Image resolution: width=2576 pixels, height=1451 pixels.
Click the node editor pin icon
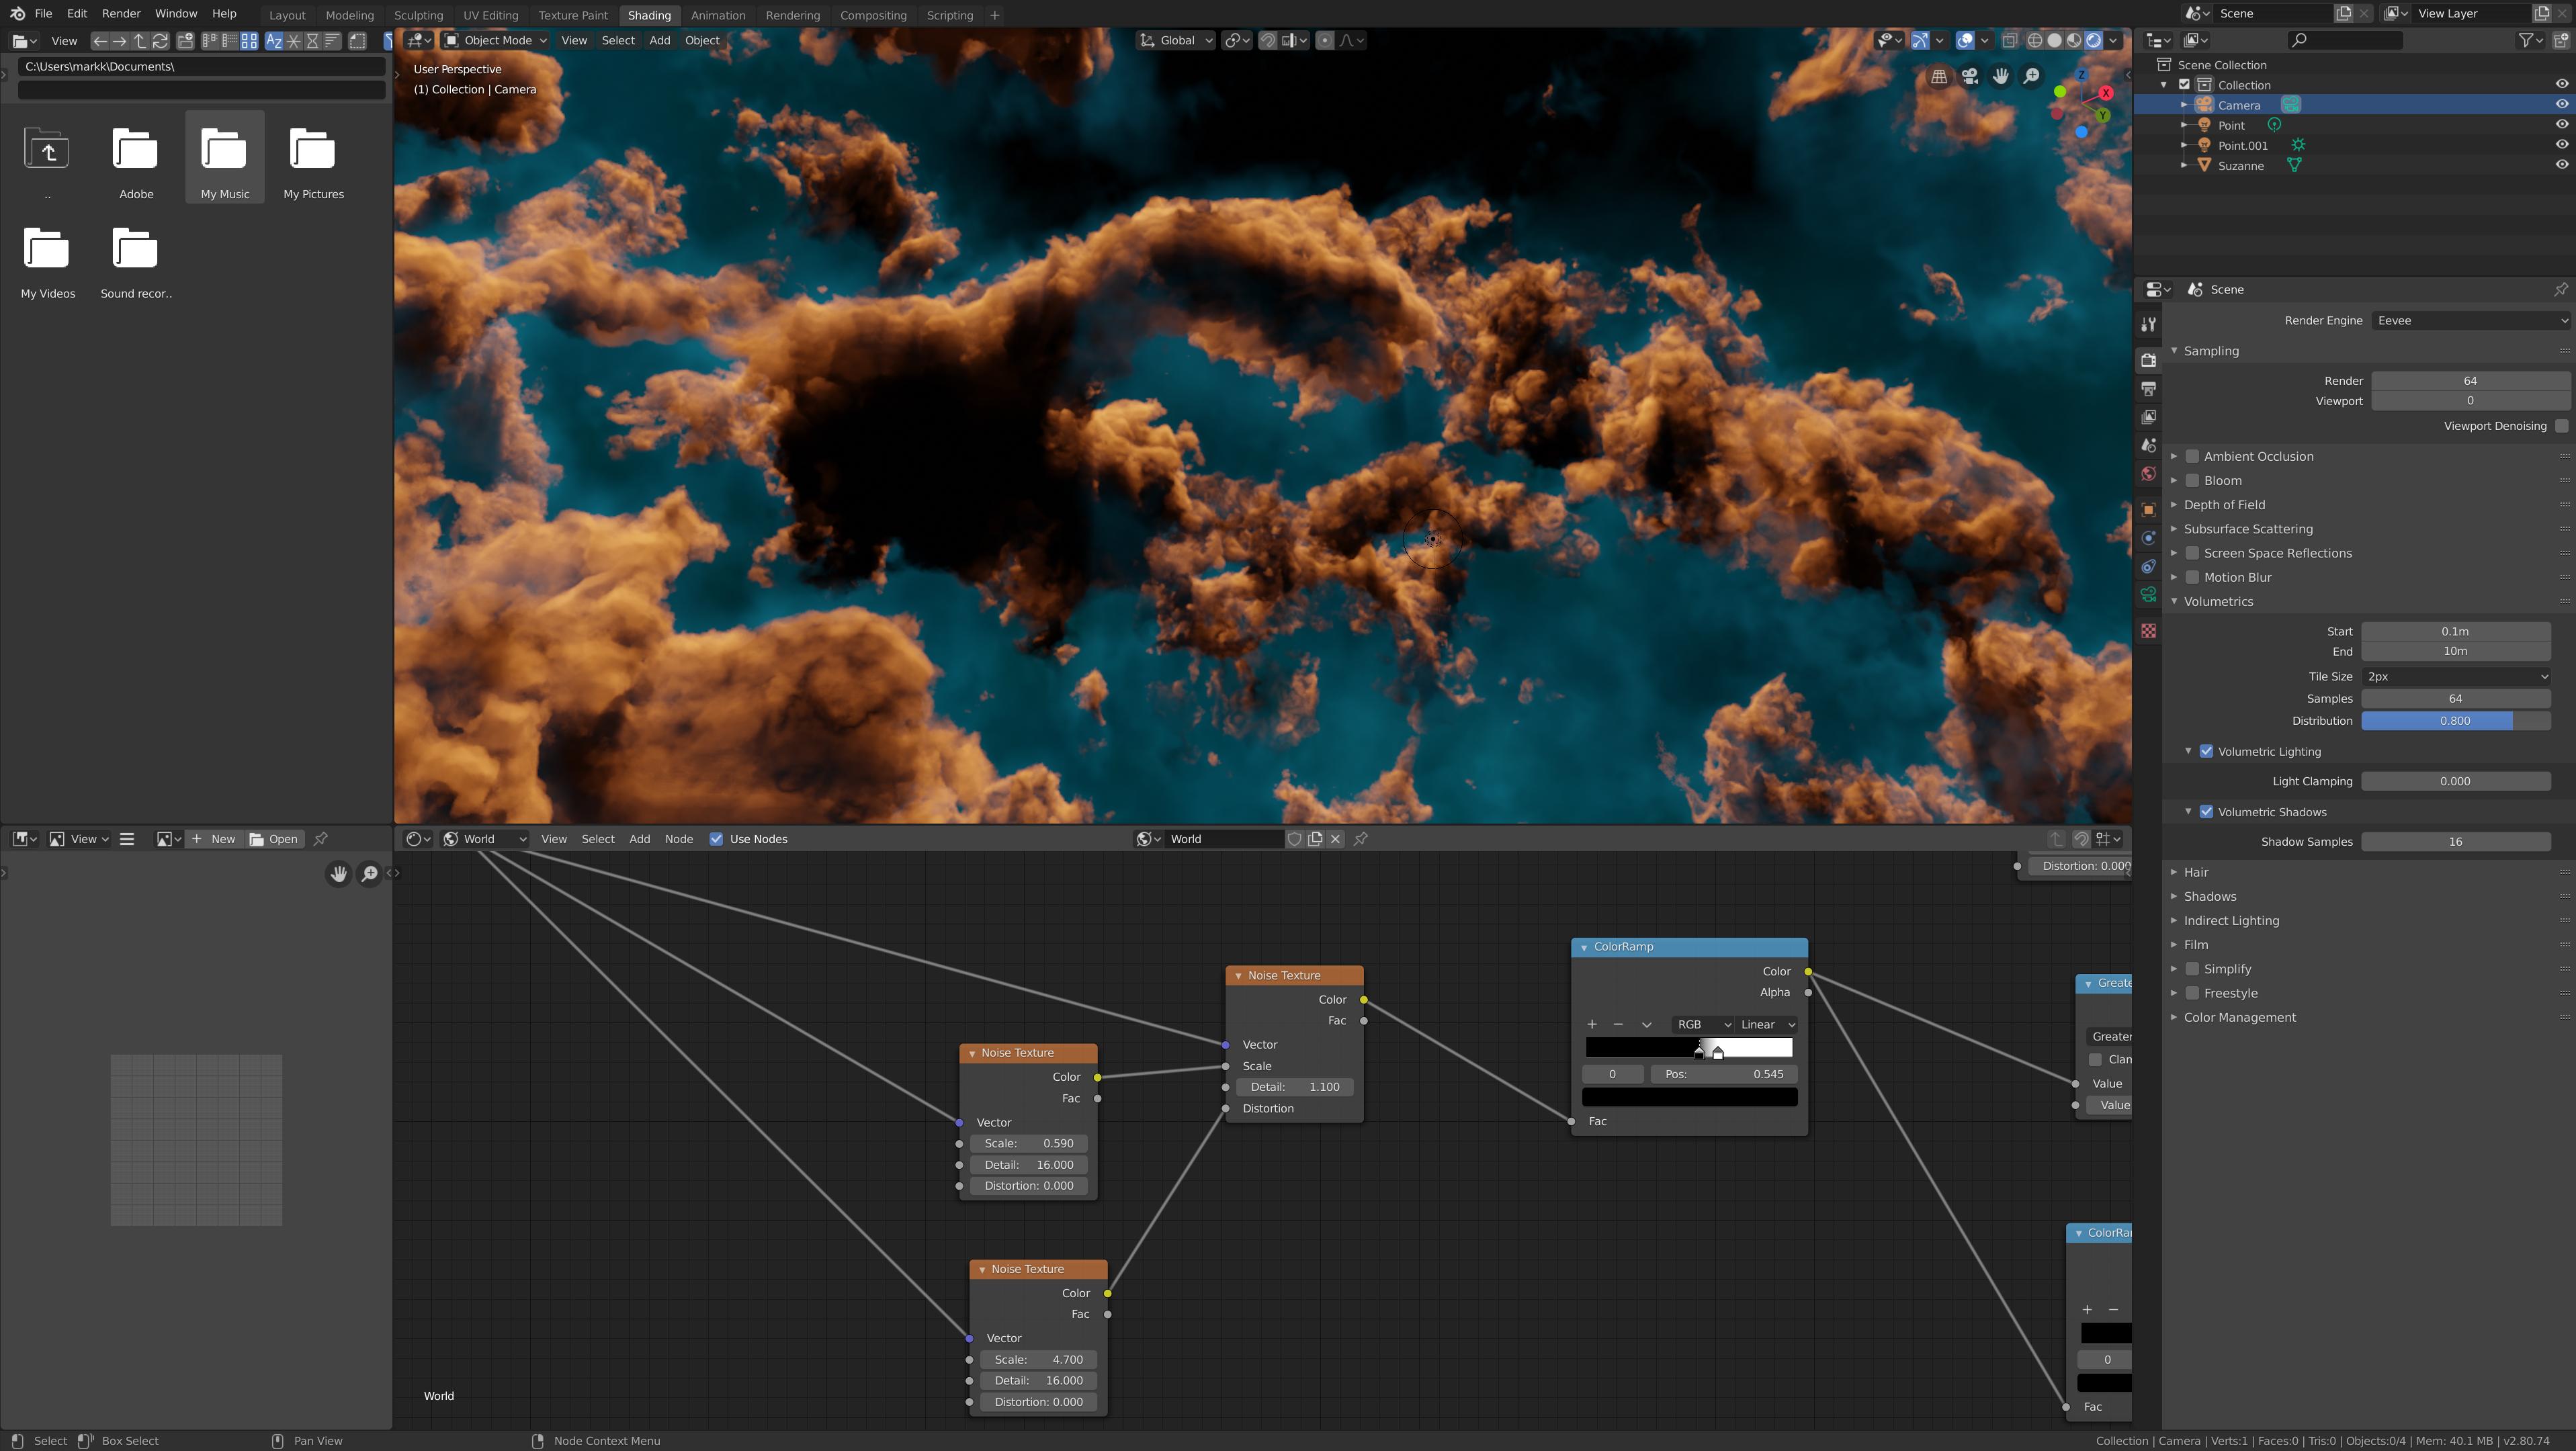(1361, 839)
